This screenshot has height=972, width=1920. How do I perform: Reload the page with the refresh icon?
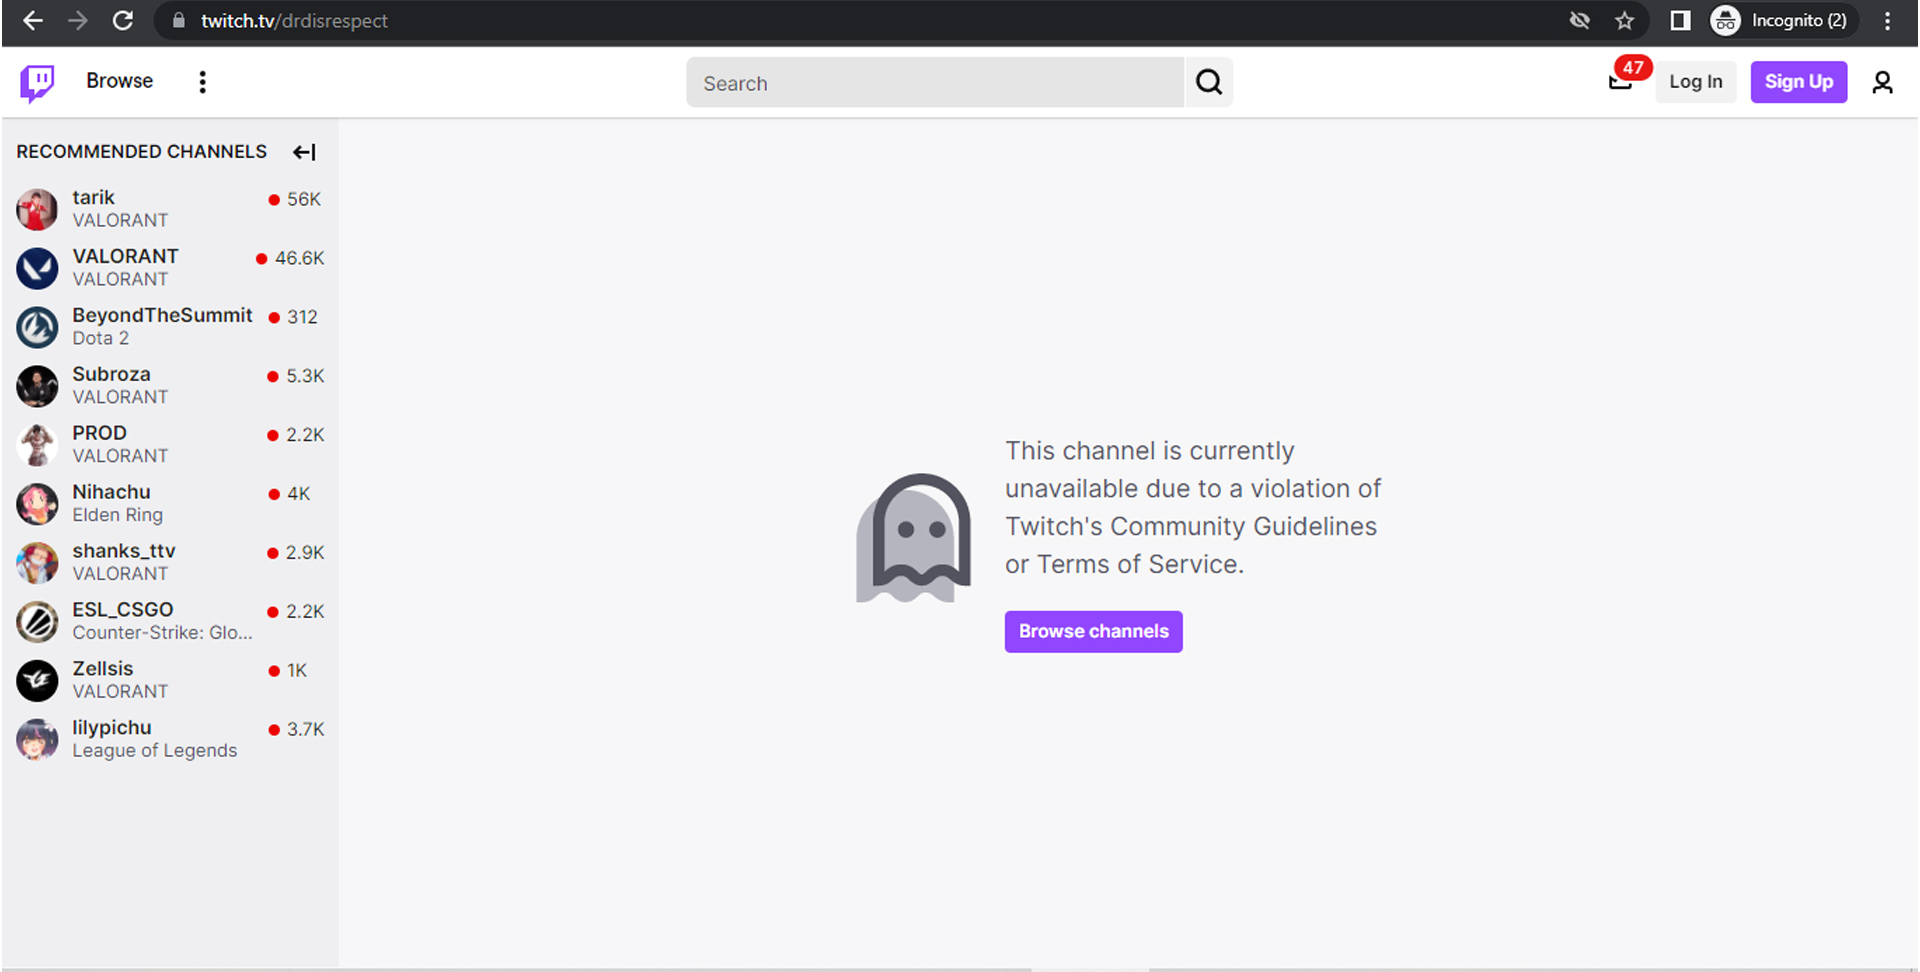[123, 21]
